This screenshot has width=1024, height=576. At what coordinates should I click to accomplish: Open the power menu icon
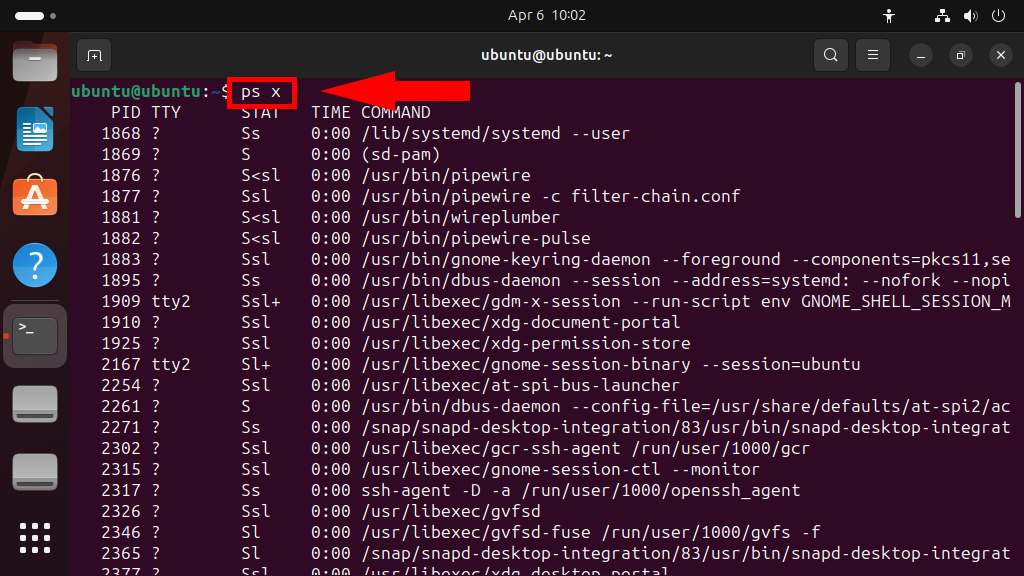tap(997, 16)
